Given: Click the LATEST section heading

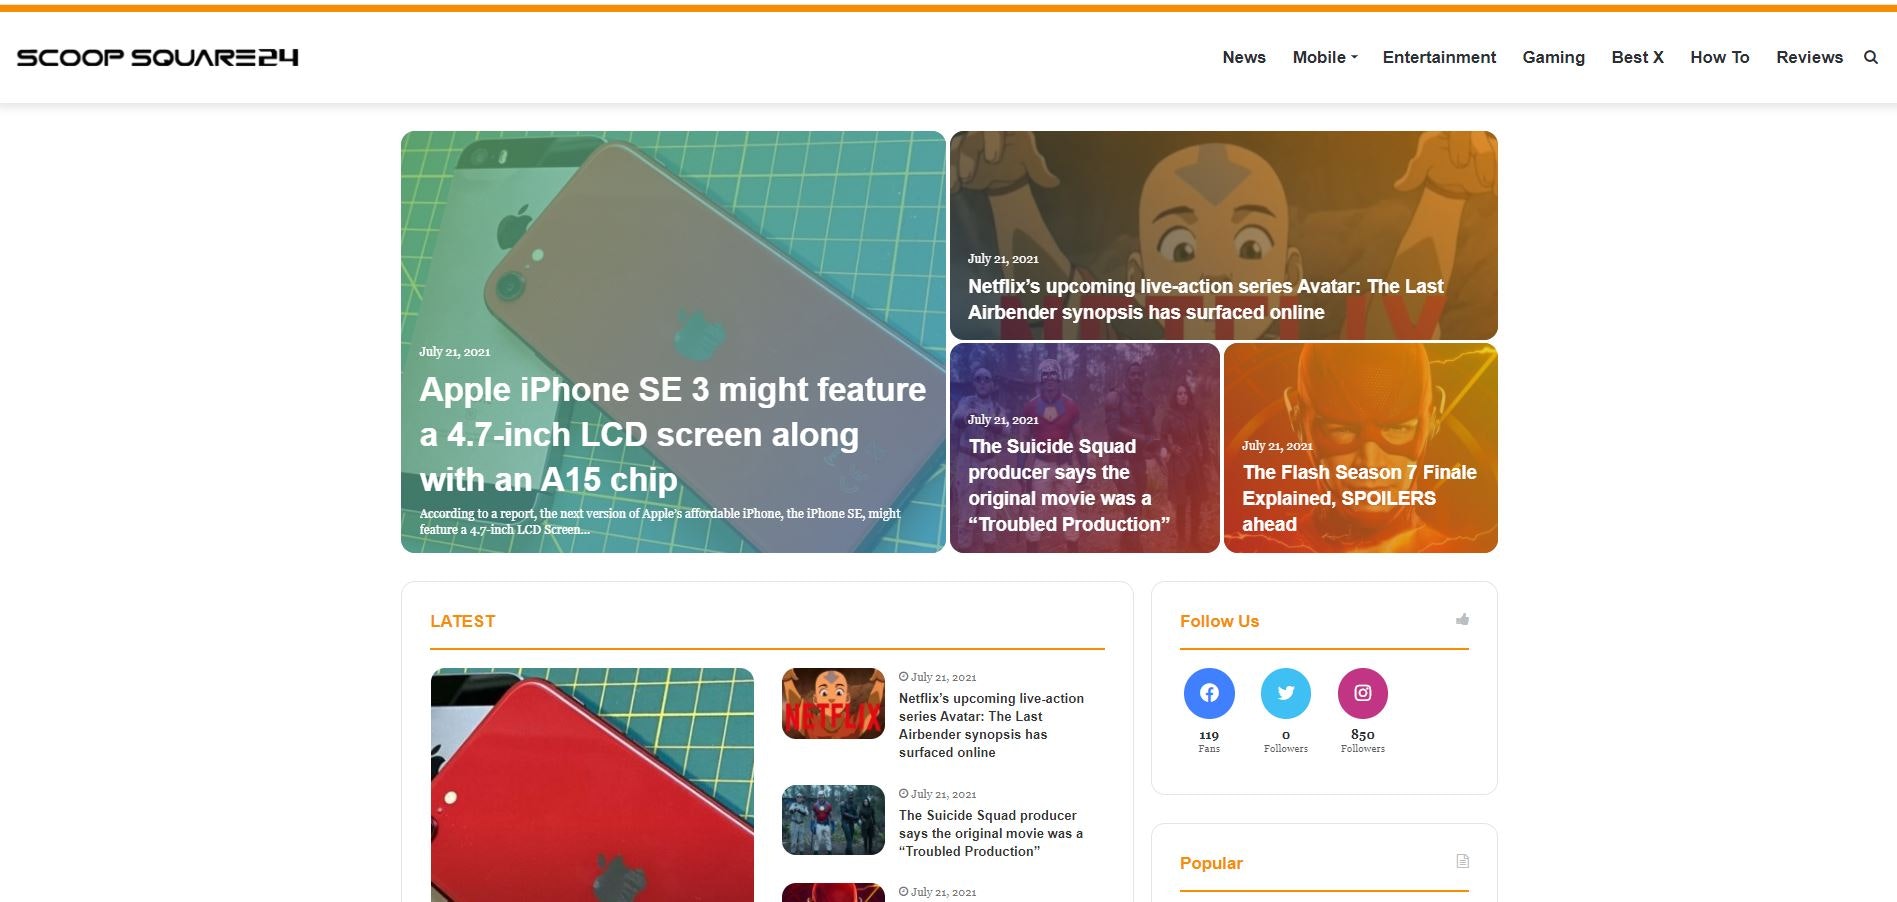Looking at the screenshot, I should (462, 621).
